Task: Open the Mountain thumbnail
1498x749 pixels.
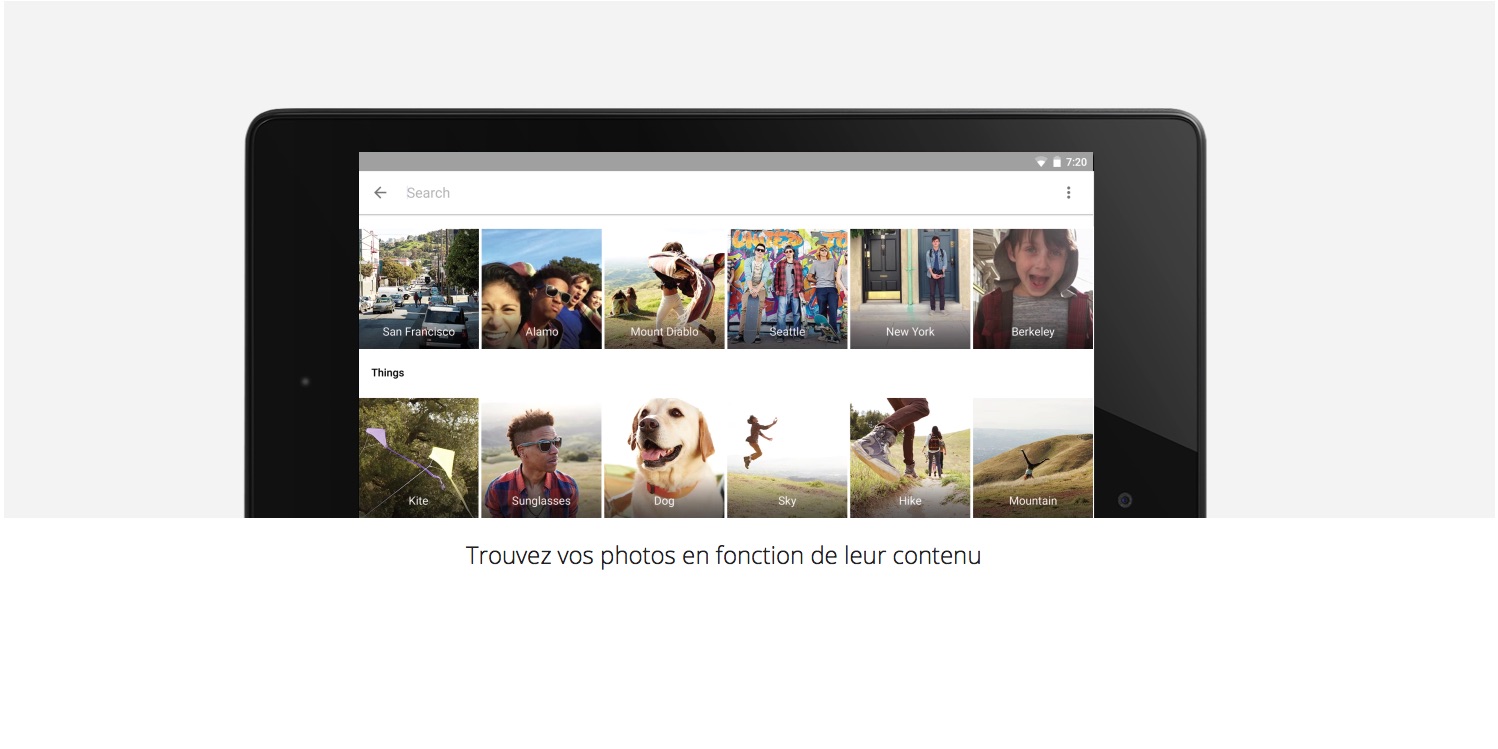Action: coord(1033,458)
